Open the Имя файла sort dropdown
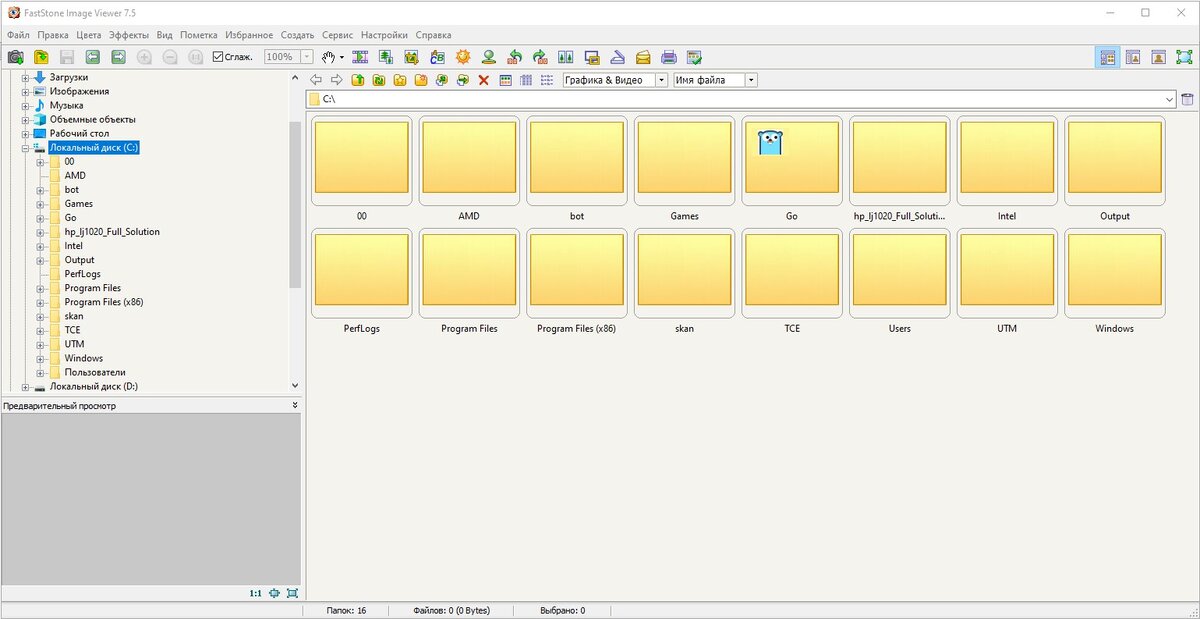The height and width of the screenshot is (619, 1200). [x=751, y=80]
